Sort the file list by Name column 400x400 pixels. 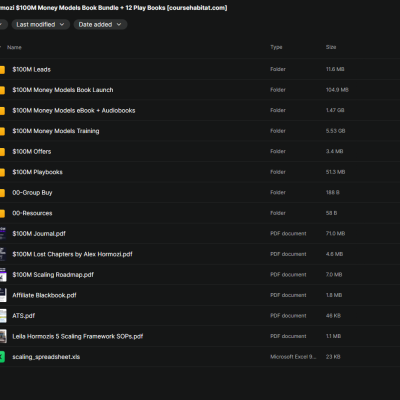[x=14, y=47]
